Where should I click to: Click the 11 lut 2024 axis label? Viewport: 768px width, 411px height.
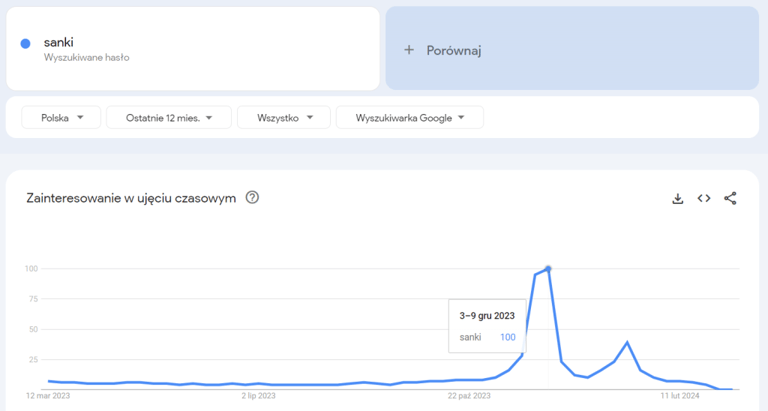coord(678,396)
